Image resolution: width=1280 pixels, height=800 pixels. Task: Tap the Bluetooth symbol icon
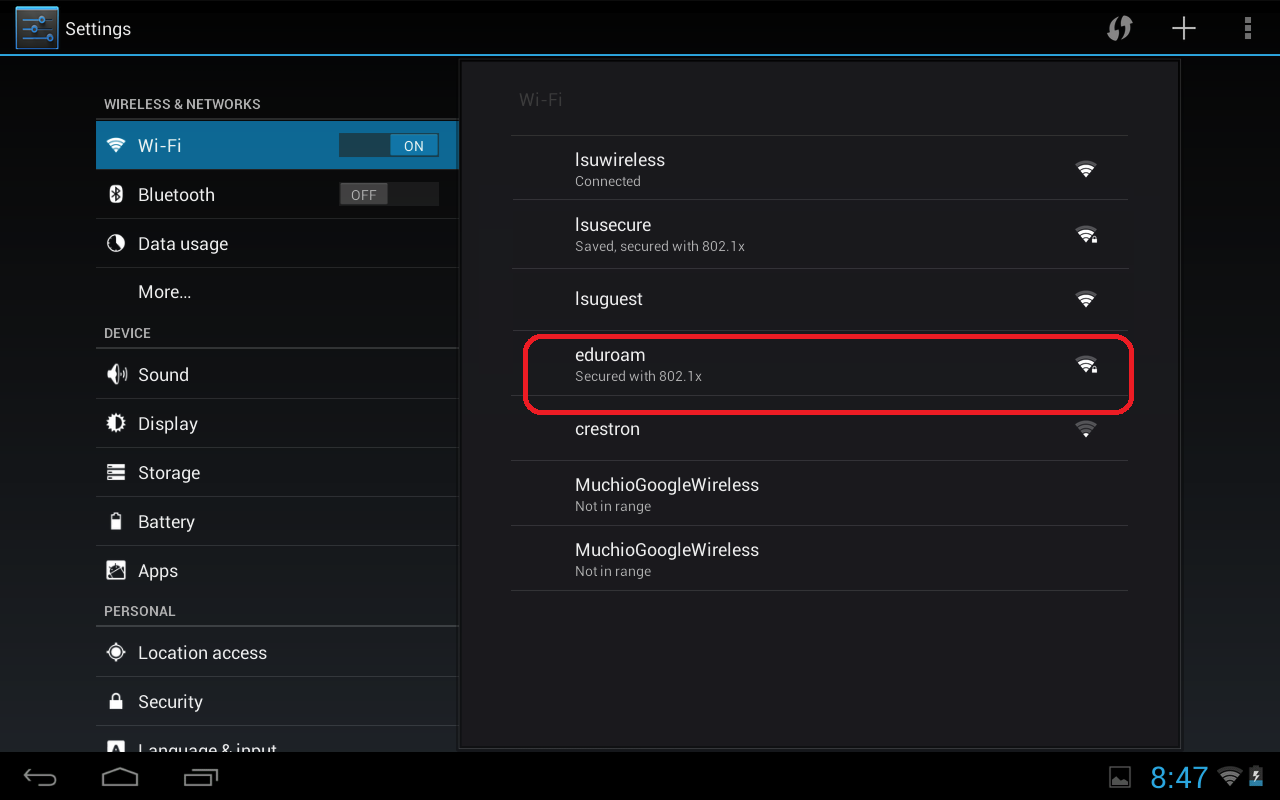click(x=116, y=194)
